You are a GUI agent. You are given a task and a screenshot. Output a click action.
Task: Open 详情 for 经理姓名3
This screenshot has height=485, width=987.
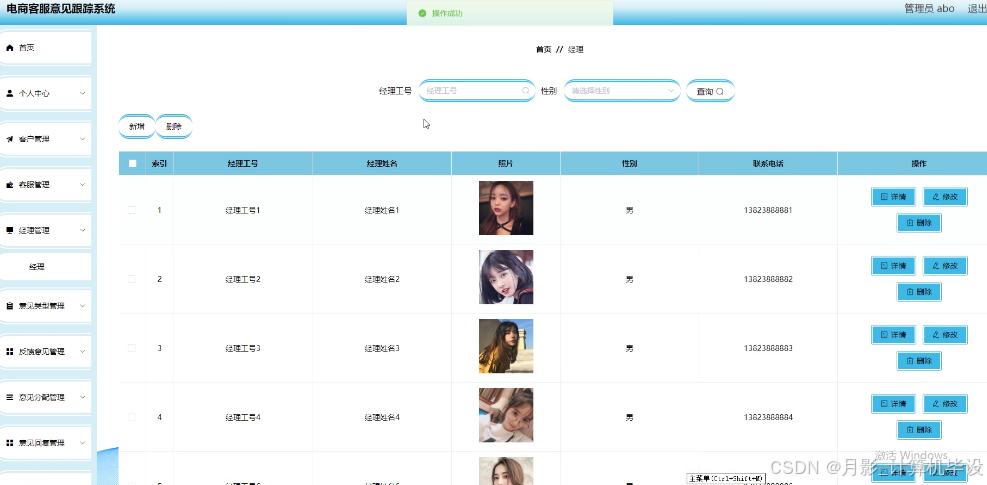[893, 335]
